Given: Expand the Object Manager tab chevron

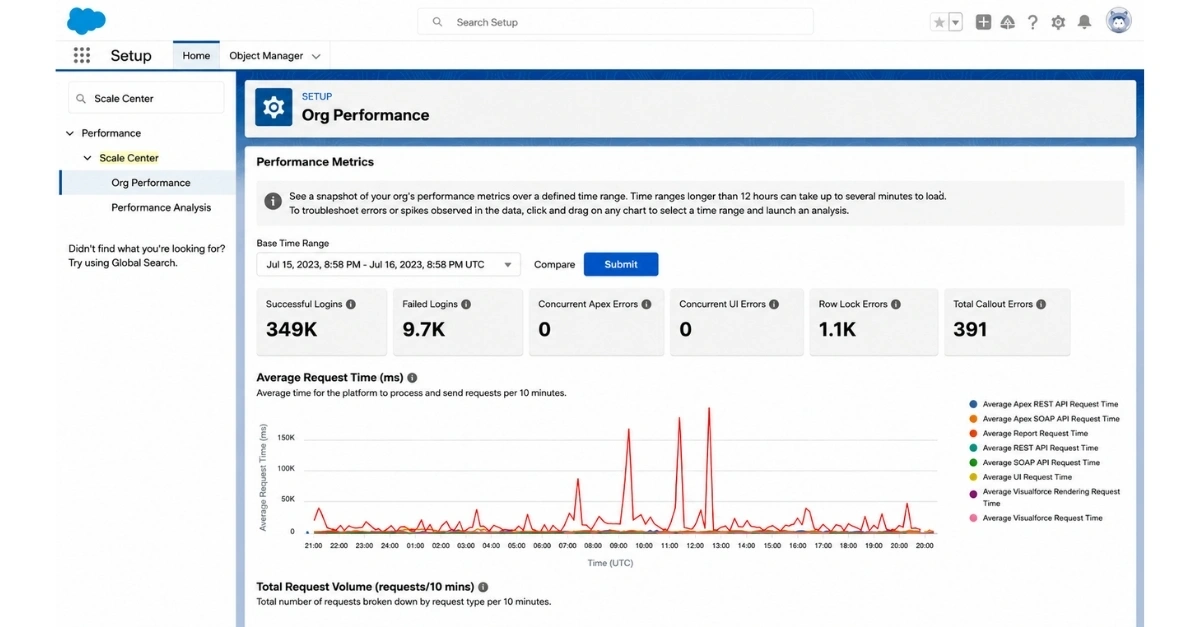Looking at the screenshot, I should point(316,57).
